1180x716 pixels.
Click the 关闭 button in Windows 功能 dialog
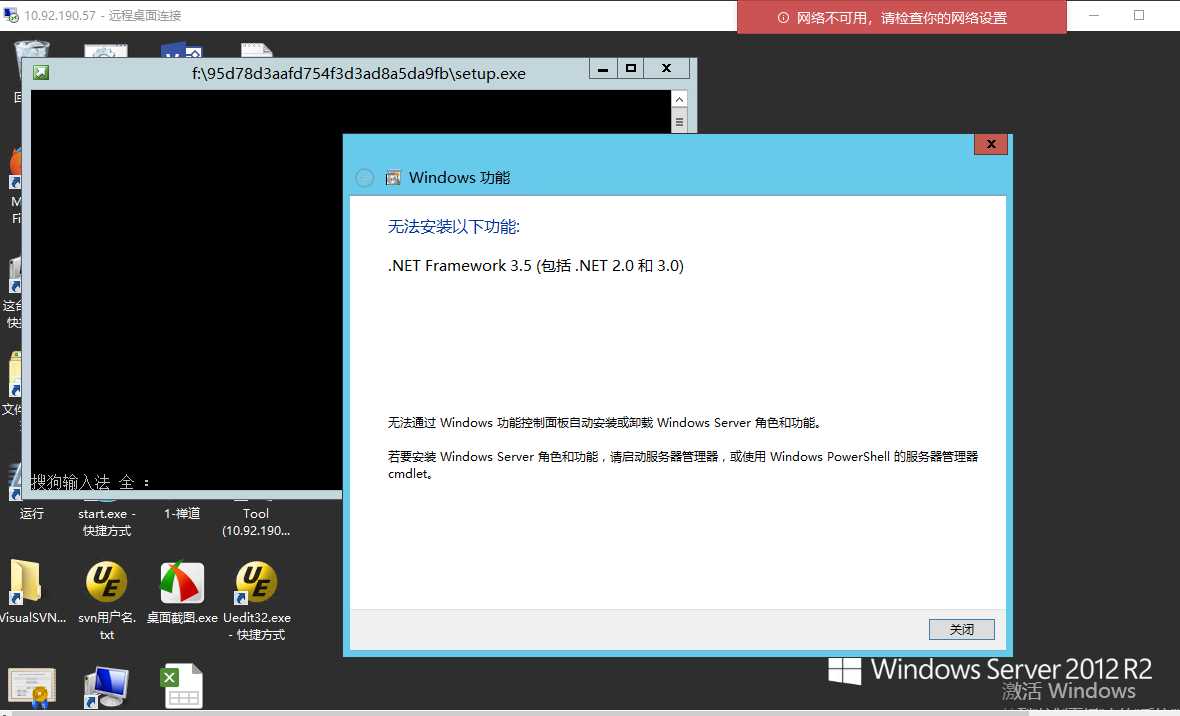pyautogui.click(x=961, y=629)
